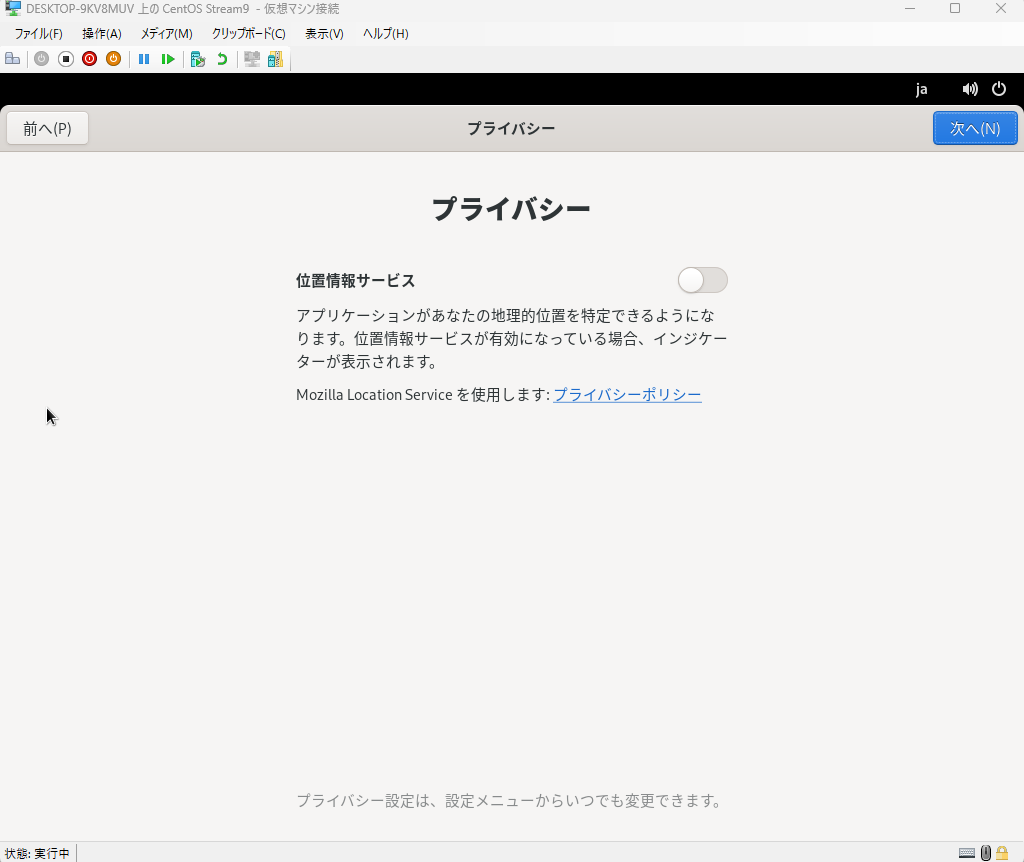Open the メディア(M) menu

click(x=166, y=33)
